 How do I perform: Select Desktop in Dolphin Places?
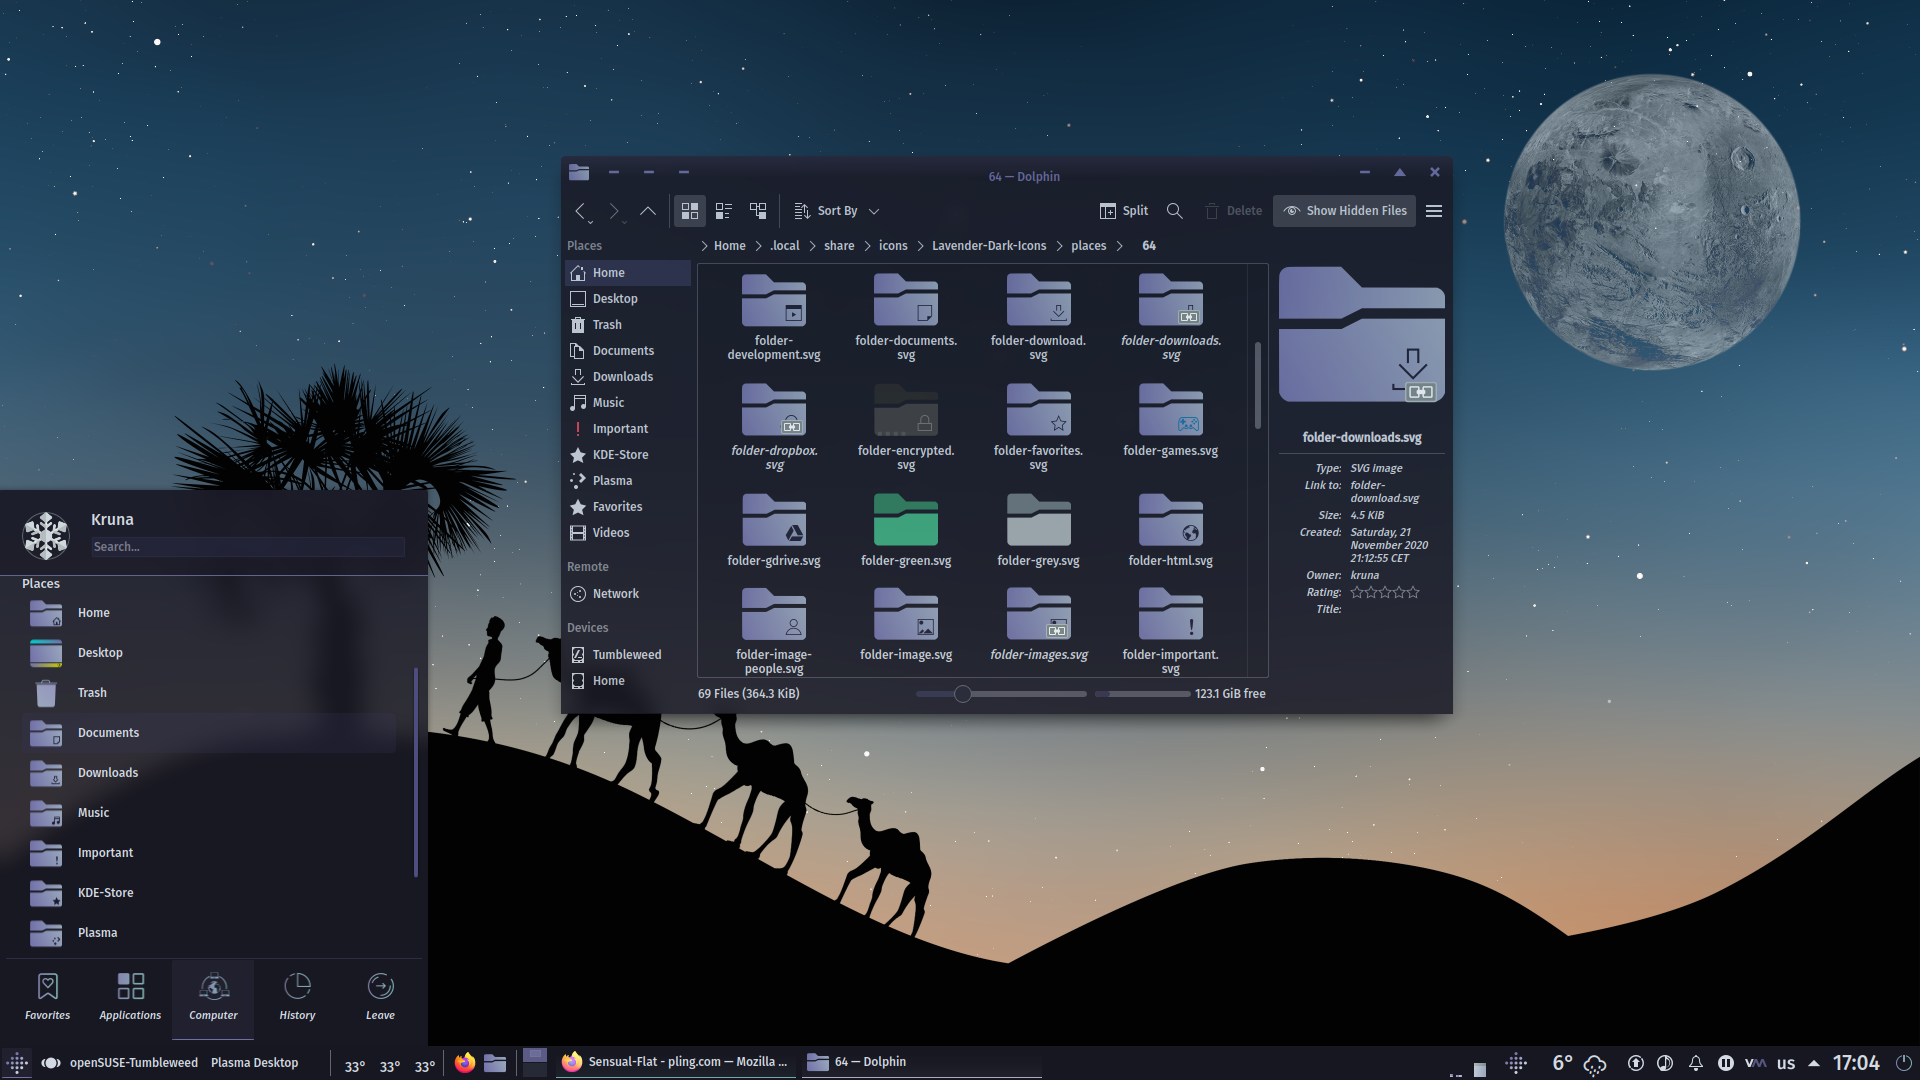point(628,299)
